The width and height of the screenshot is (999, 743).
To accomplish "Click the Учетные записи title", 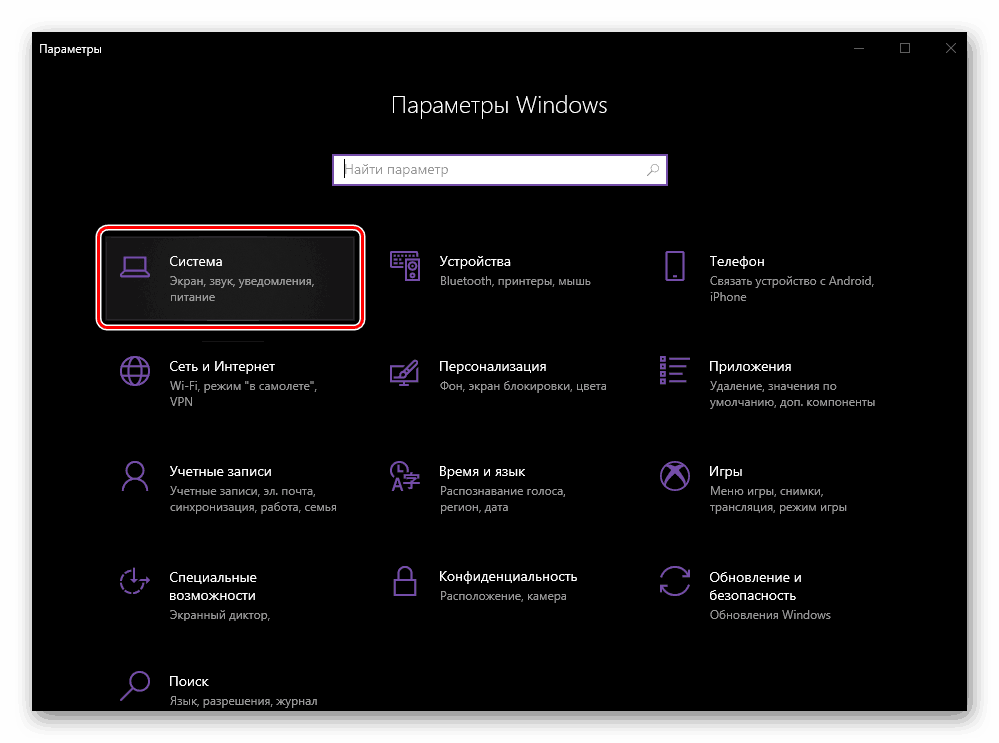I will click(x=220, y=472).
